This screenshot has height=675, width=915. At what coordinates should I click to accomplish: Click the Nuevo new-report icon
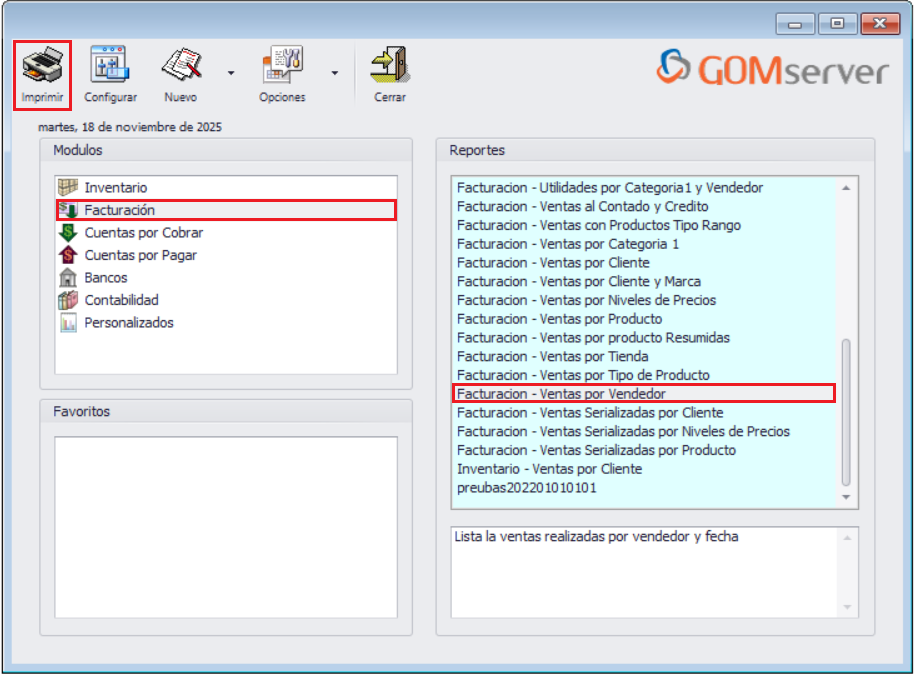(181, 62)
